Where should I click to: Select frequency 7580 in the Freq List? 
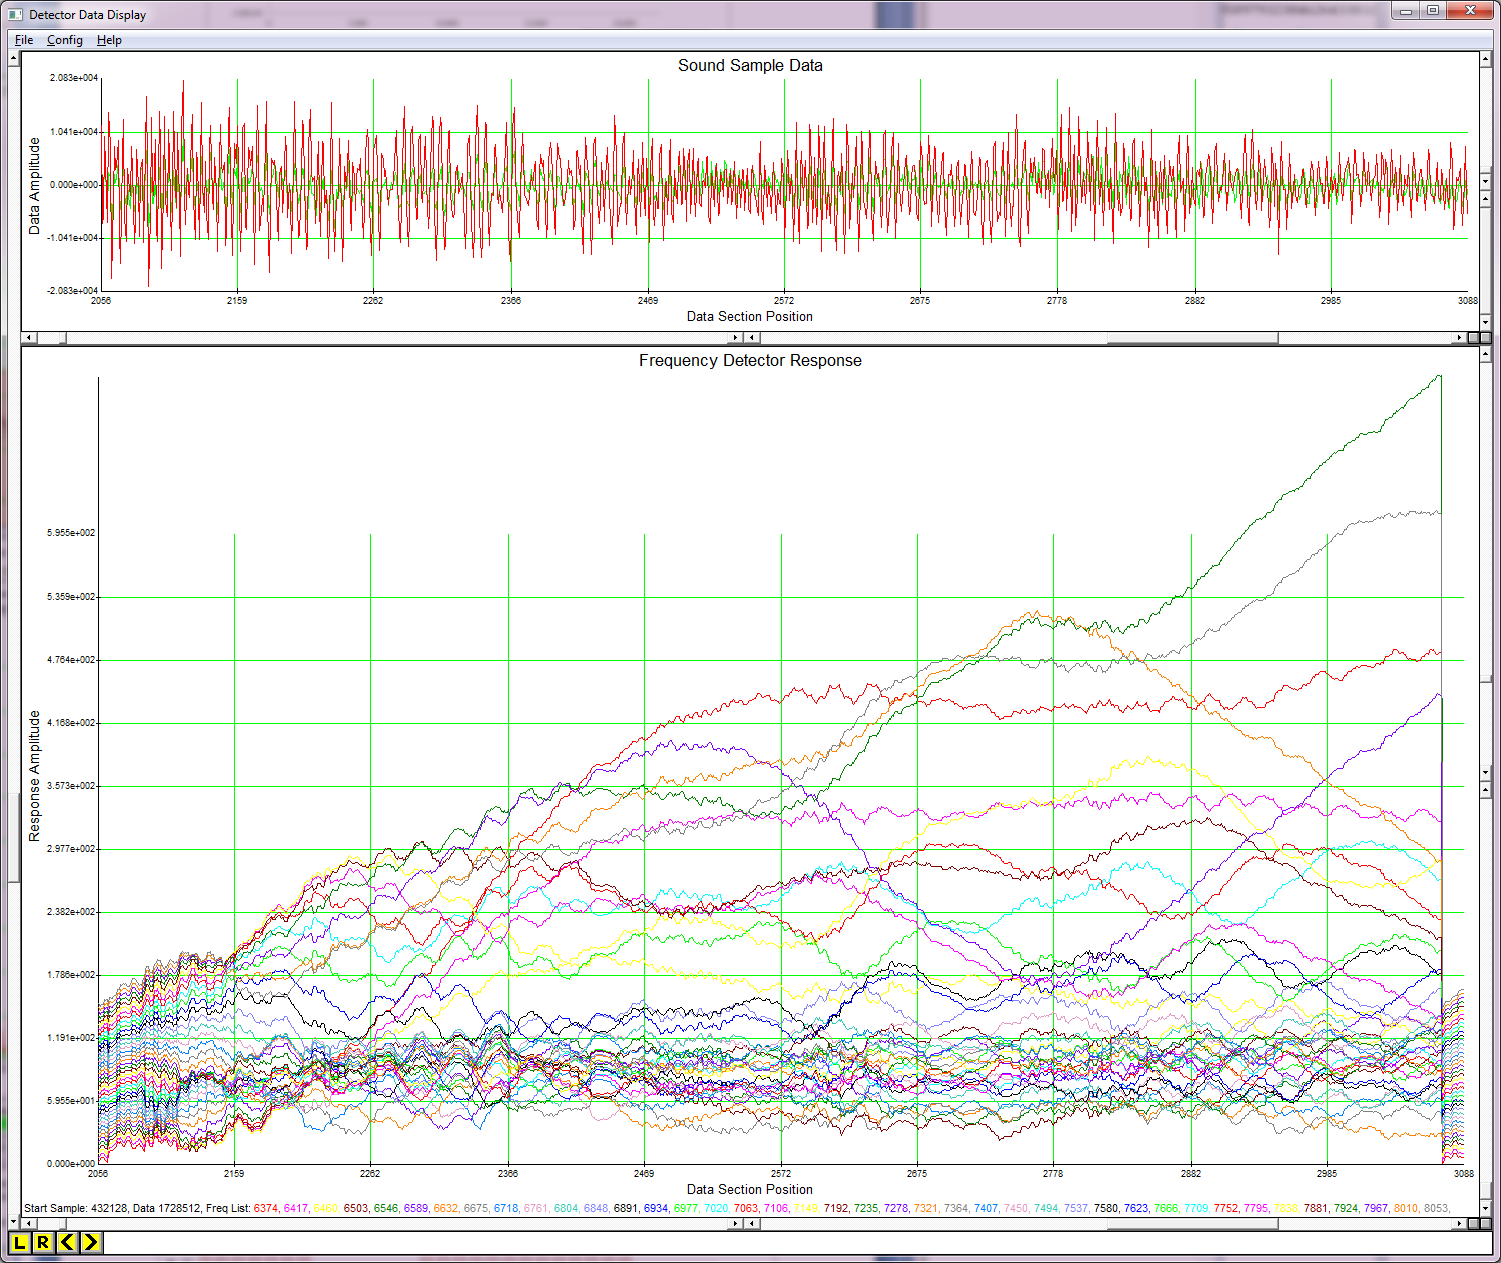(1106, 1208)
